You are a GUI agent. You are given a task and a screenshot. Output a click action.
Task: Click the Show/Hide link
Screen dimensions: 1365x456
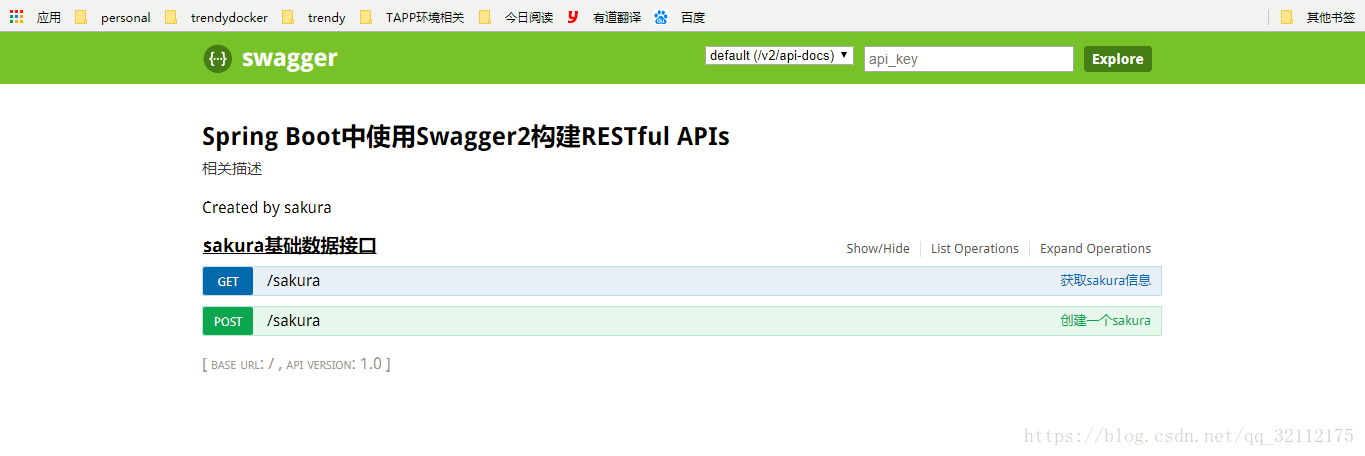pos(878,249)
